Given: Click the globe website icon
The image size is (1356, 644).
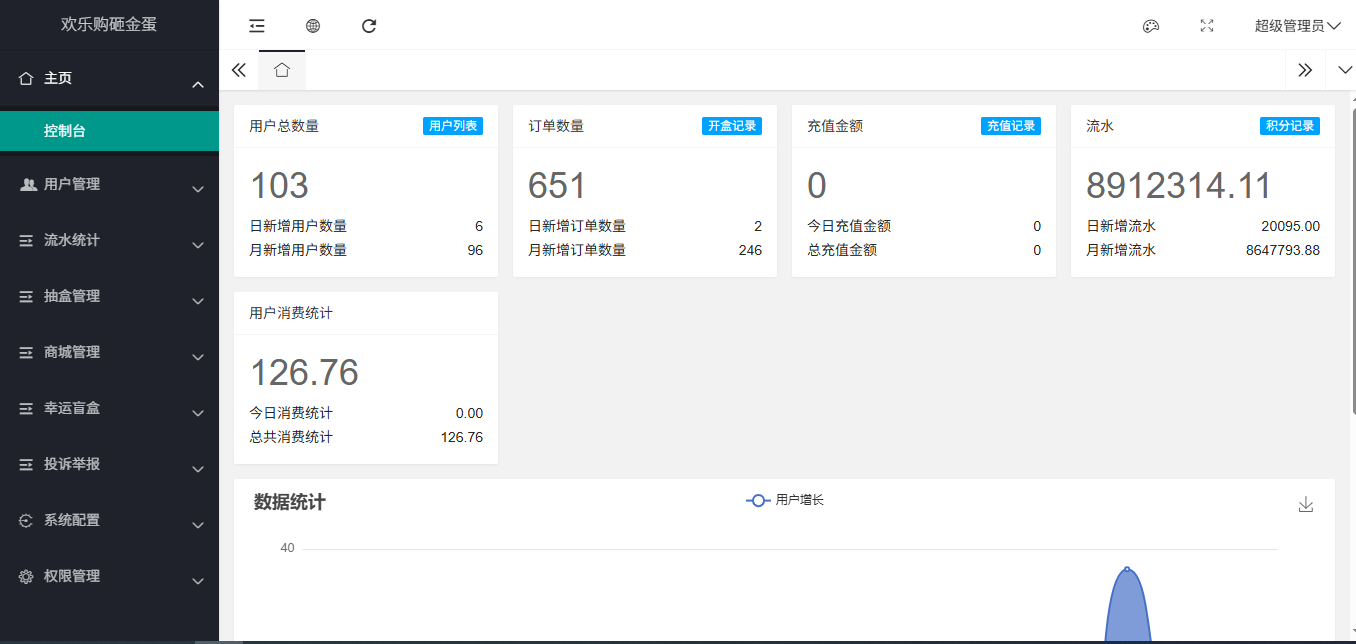Looking at the screenshot, I should coord(313,26).
